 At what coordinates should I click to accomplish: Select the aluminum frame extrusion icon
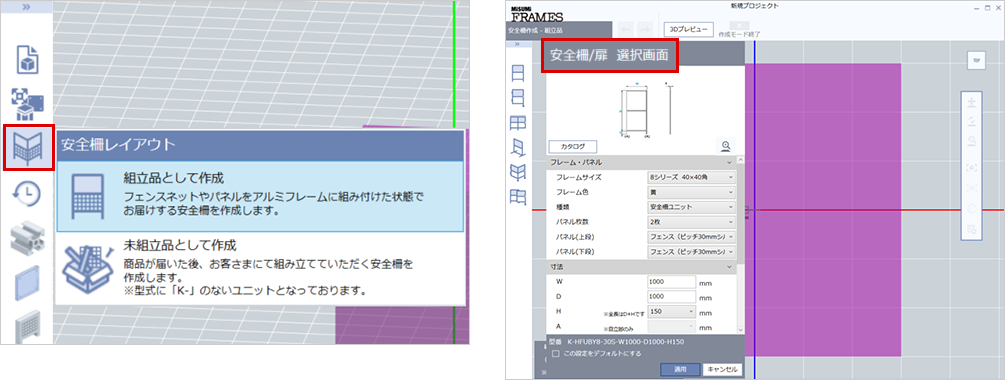point(28,238)
